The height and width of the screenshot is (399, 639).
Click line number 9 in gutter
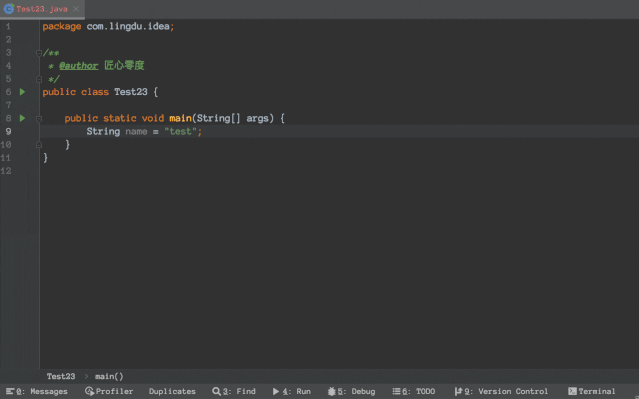[x=8, y=132]
